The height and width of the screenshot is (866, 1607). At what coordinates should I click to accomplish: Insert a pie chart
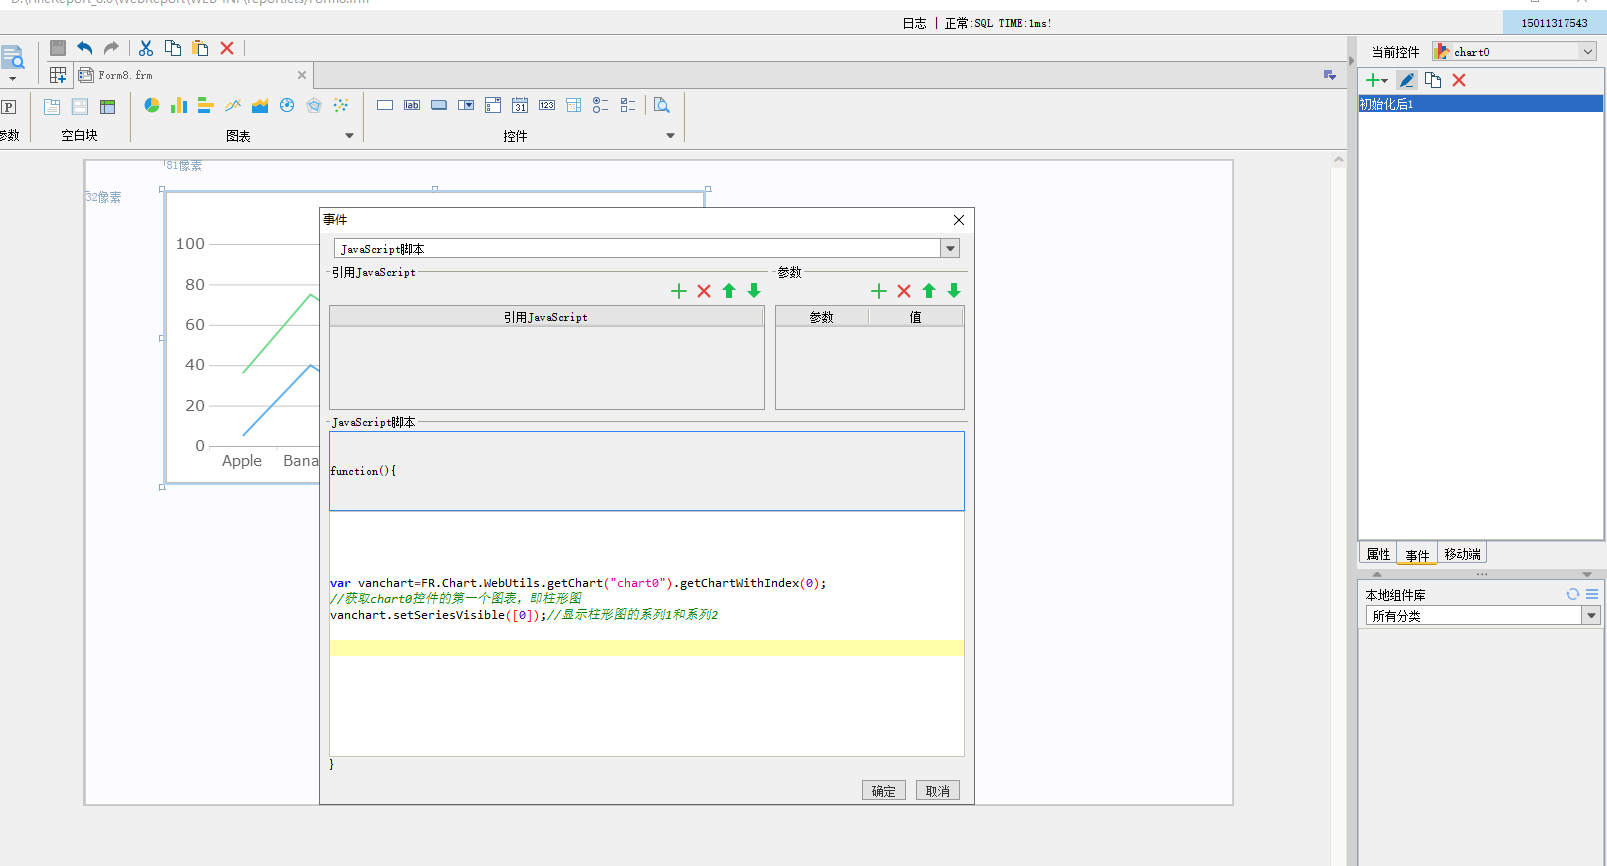coord(152,105)
